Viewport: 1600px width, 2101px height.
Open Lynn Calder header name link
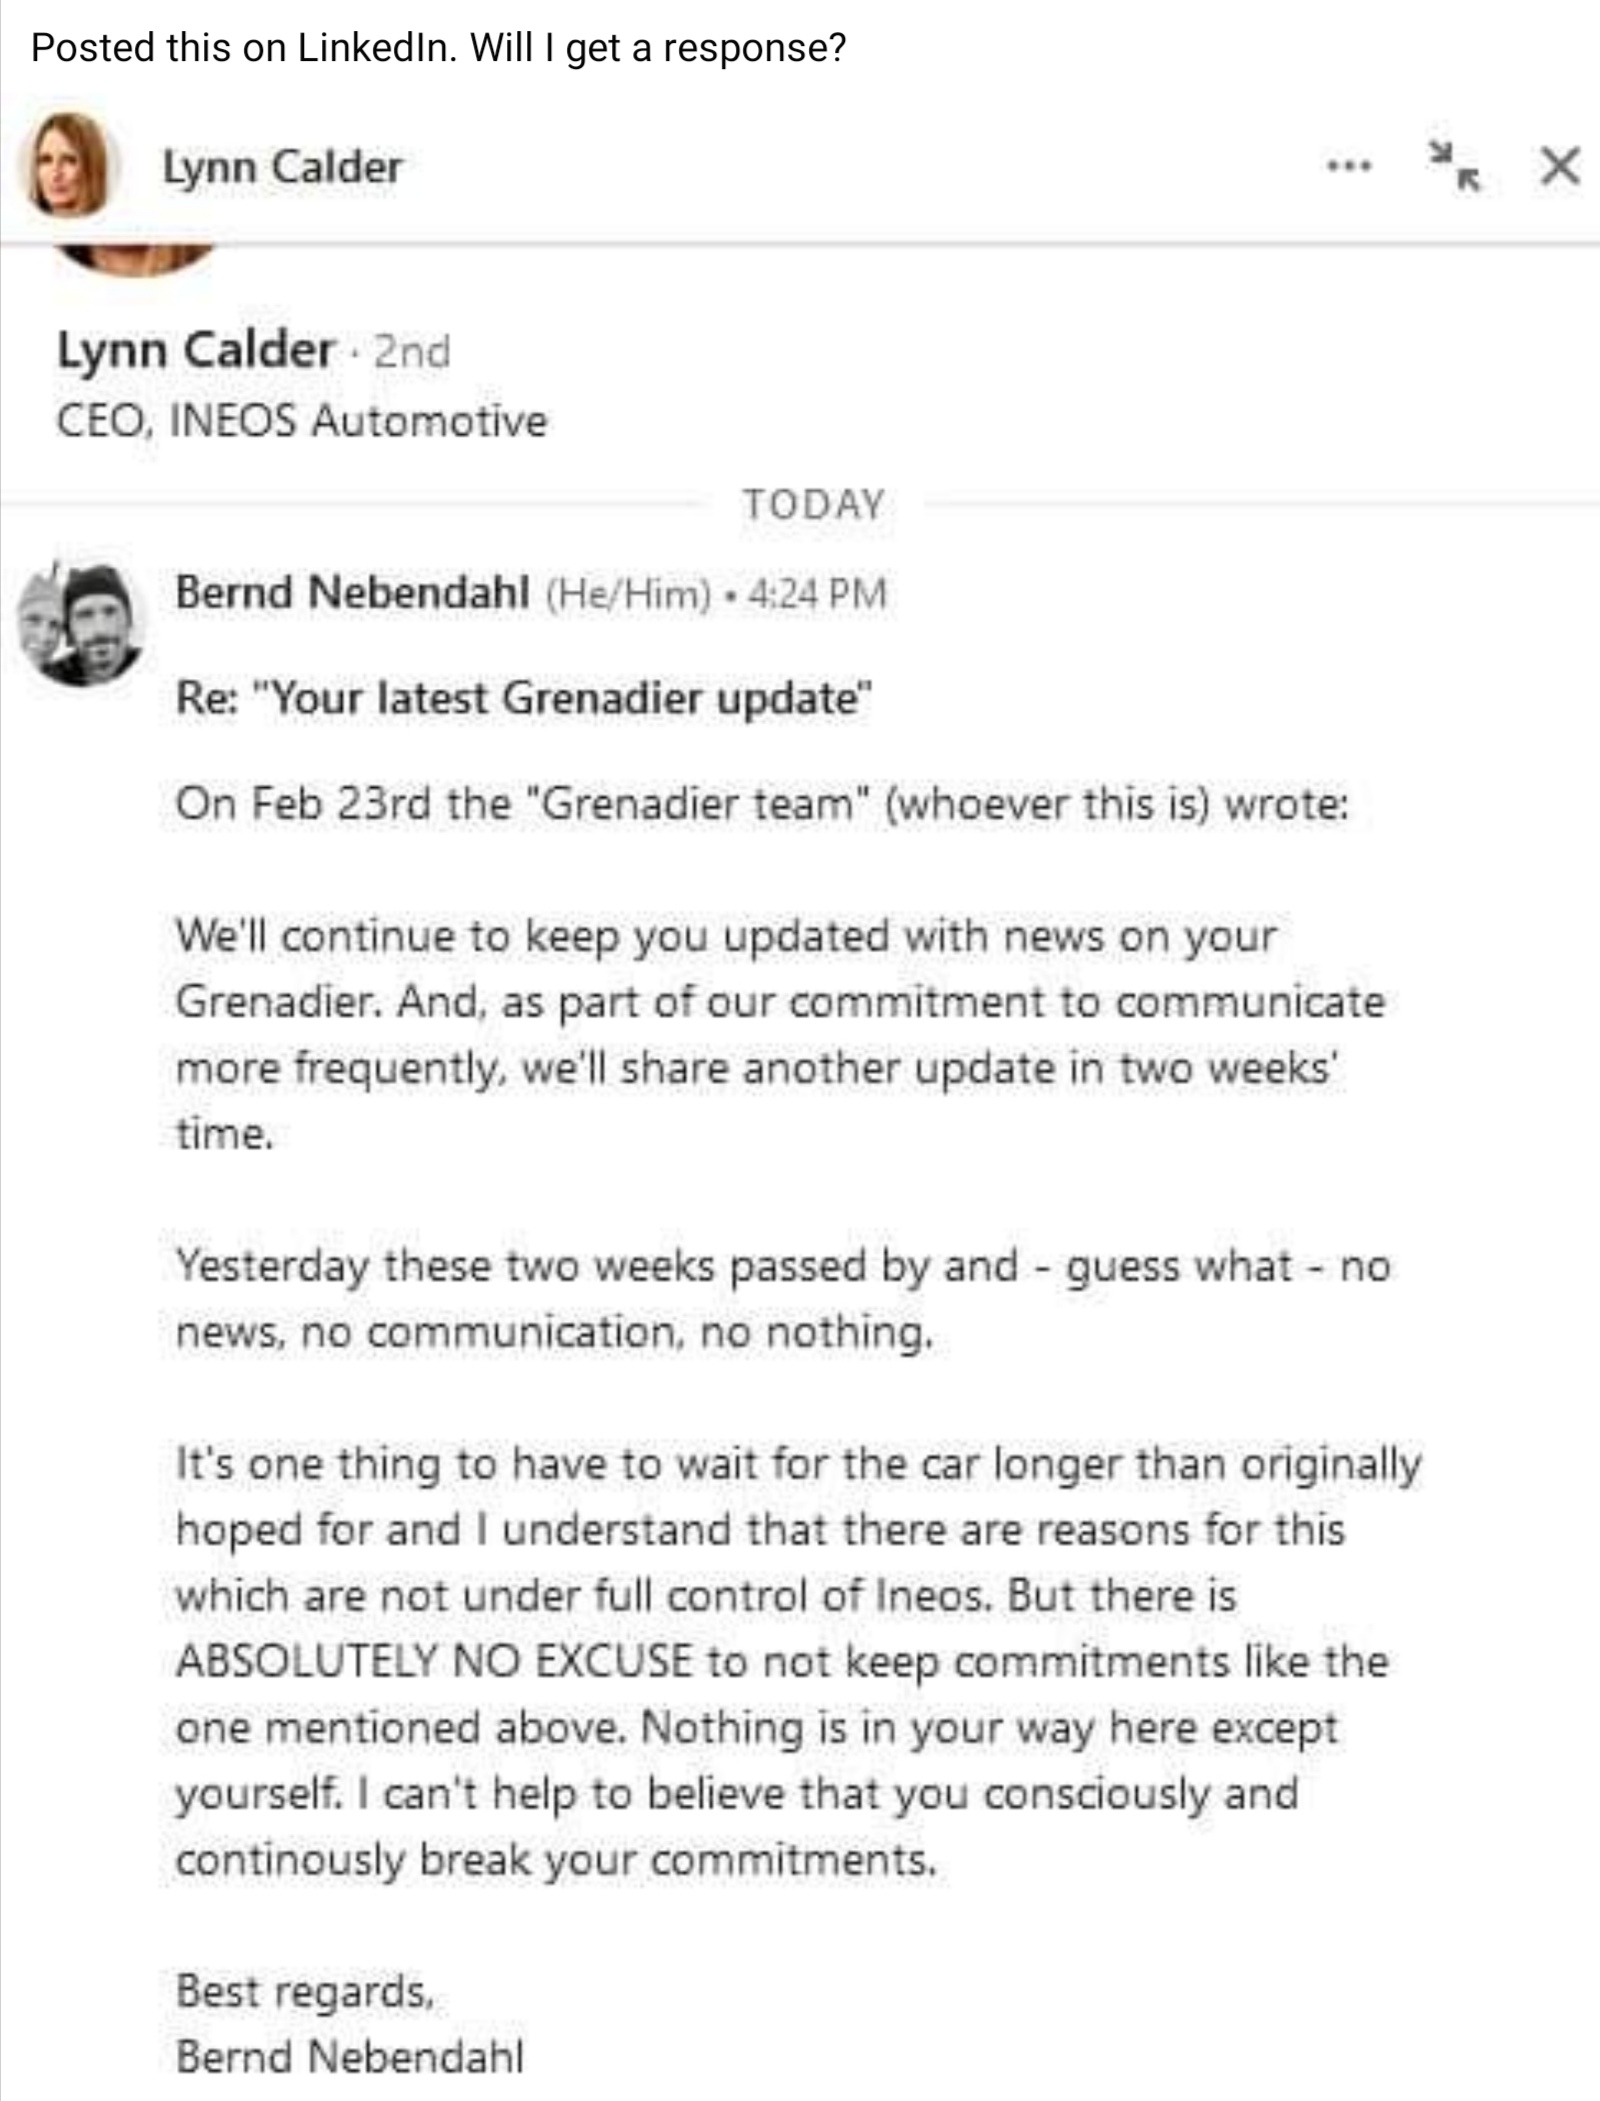pyautogui.click(x=282, y=166)
